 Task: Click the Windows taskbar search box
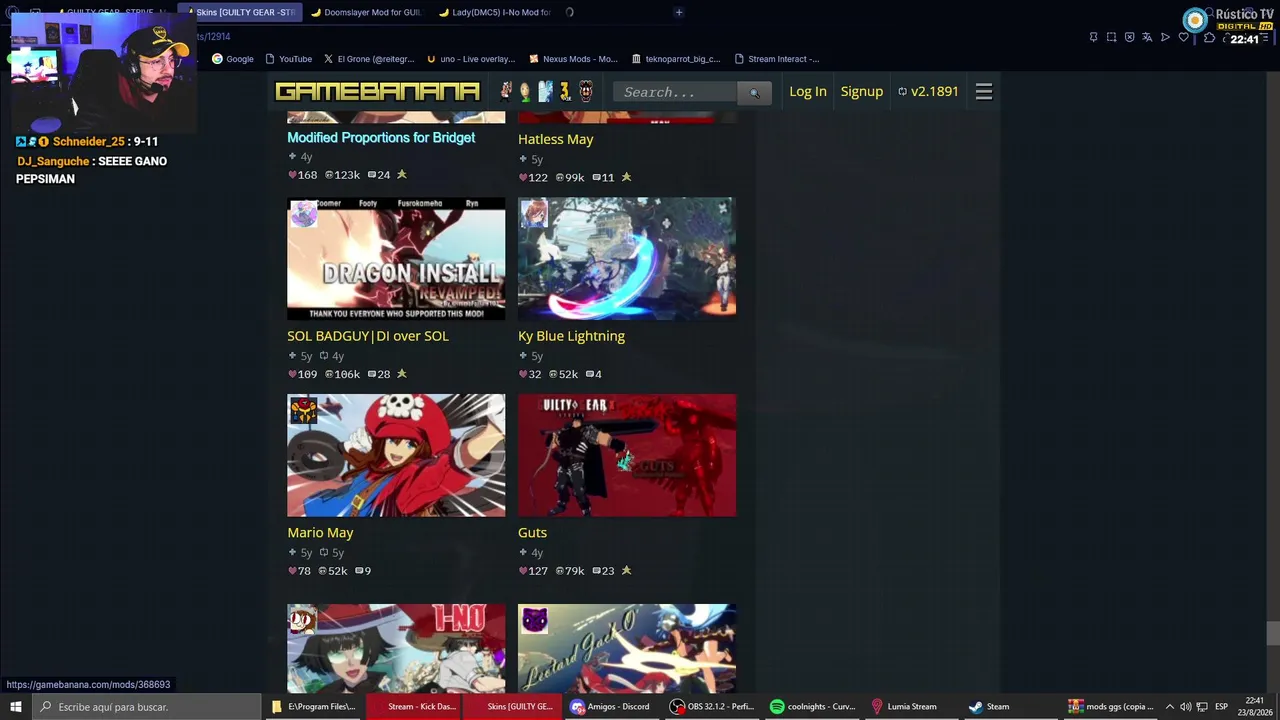click(146, 707)
